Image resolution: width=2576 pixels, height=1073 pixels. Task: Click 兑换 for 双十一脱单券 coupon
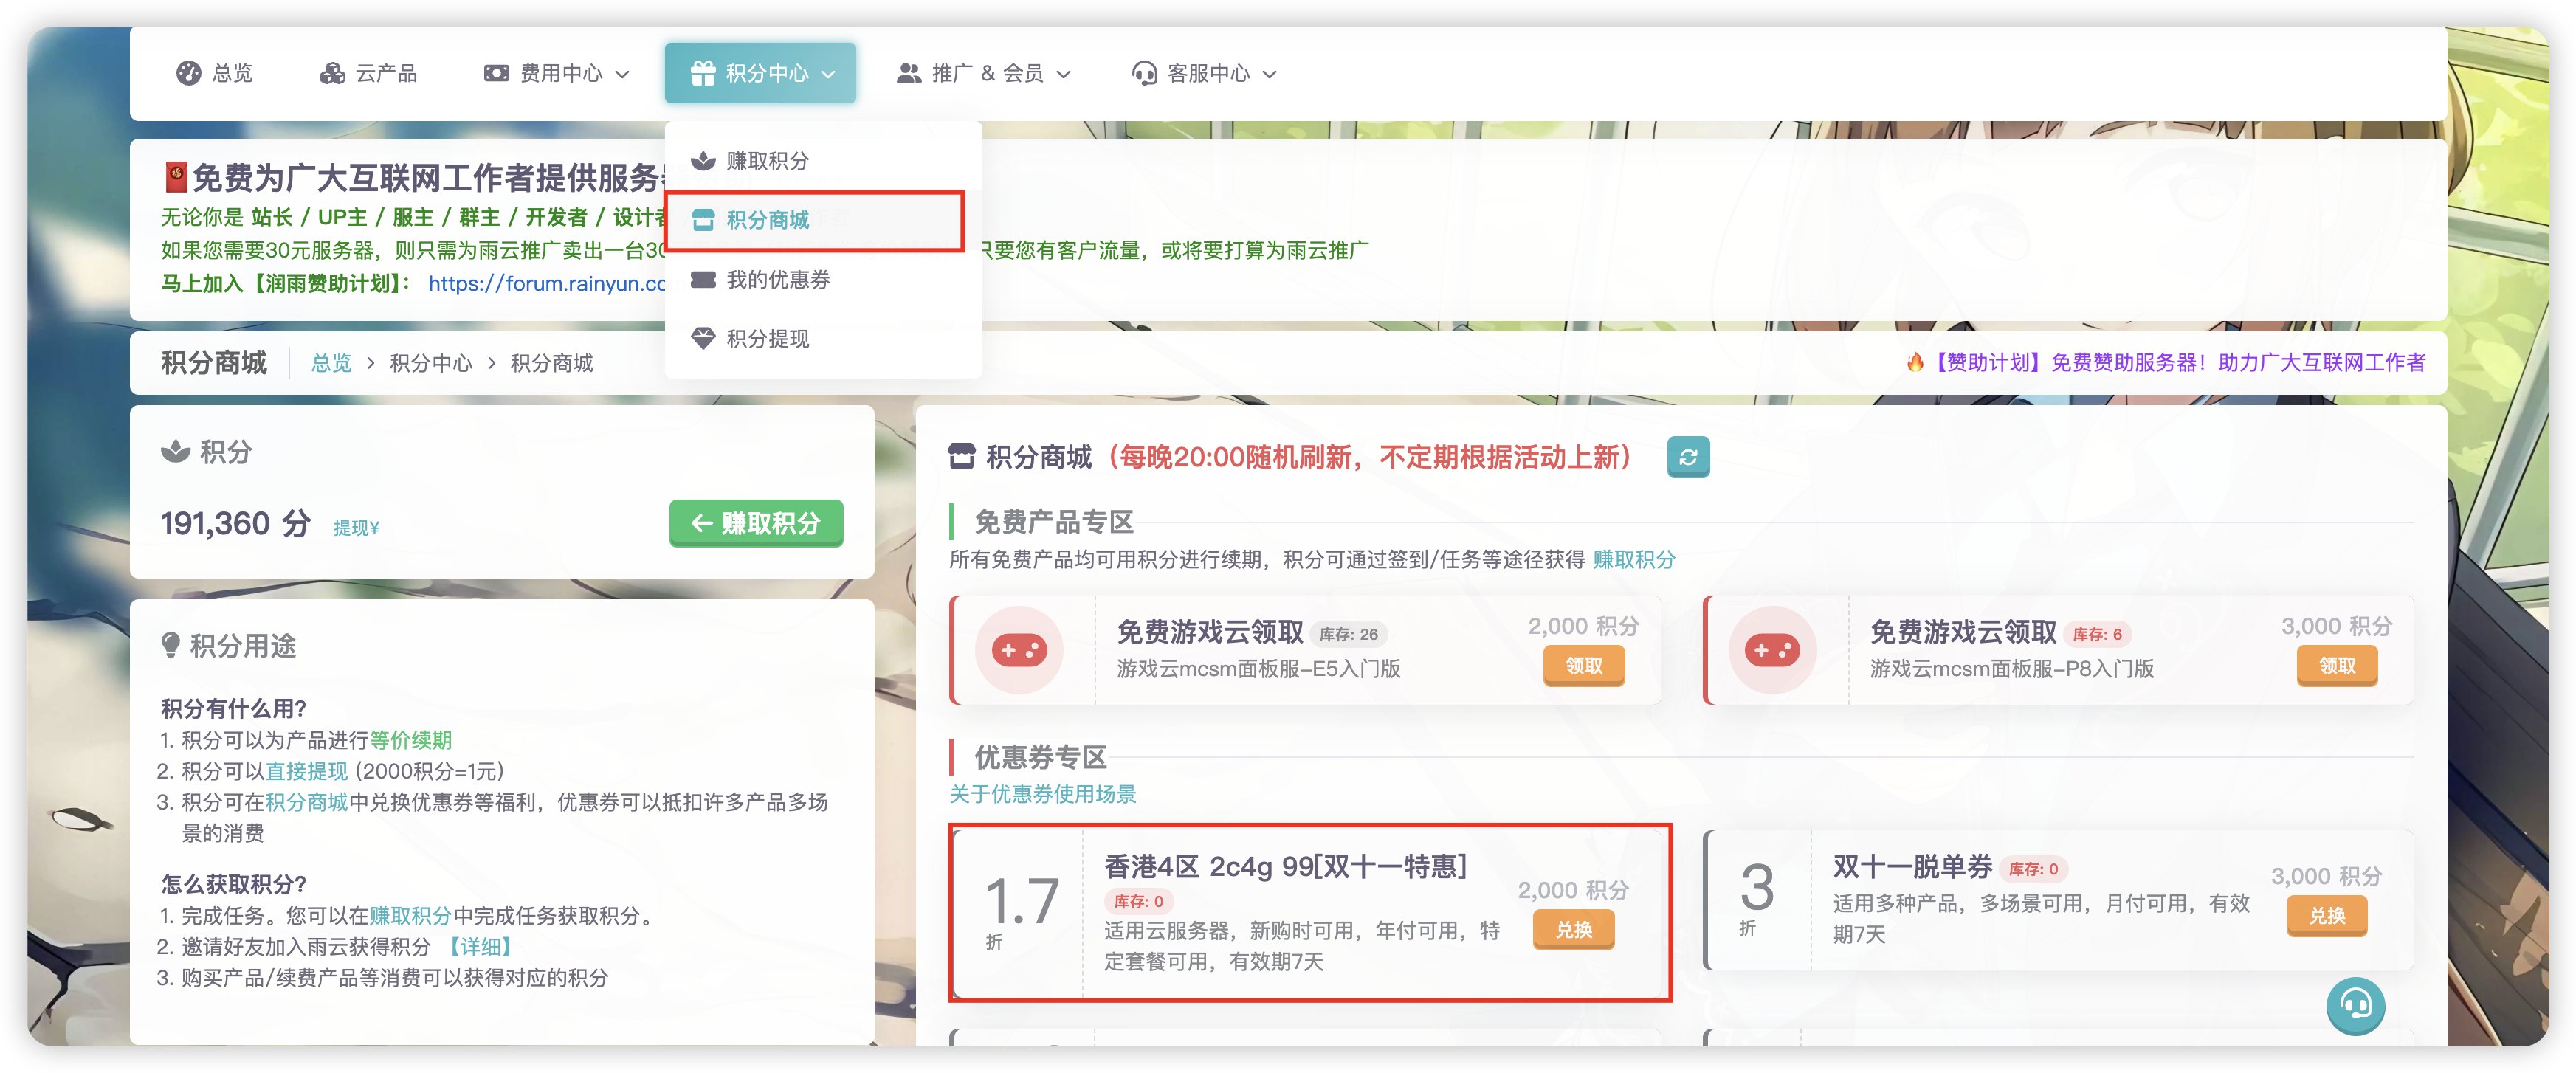click(2326, 916)
